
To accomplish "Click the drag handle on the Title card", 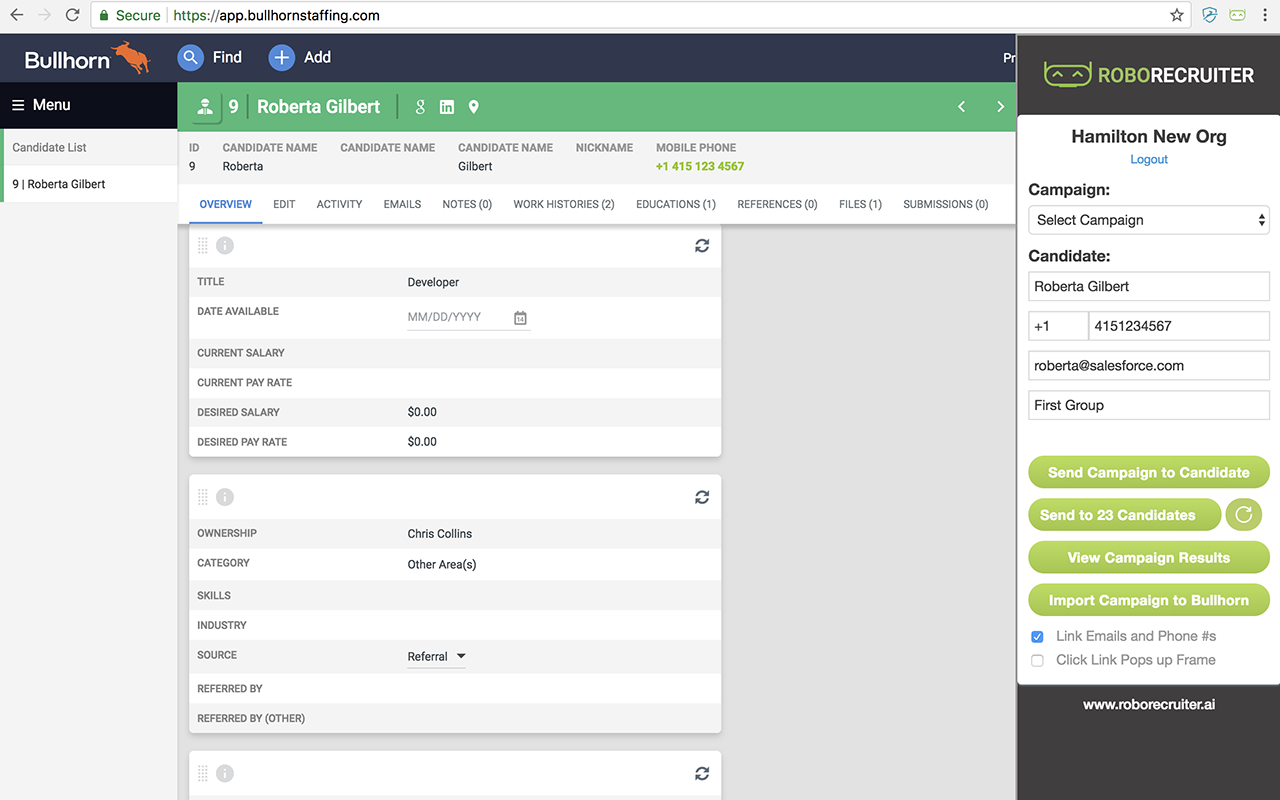I will pyautogui.click(x=203, y=246).
